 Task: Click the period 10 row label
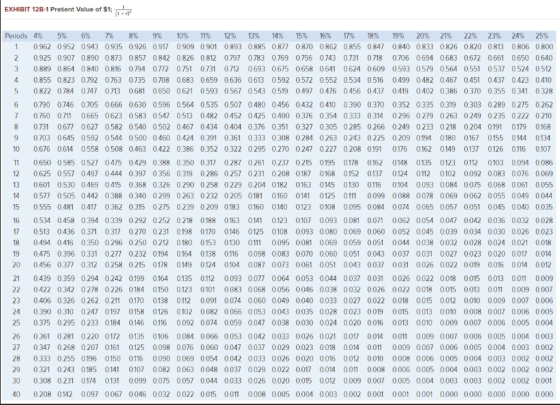coord(16,149)
